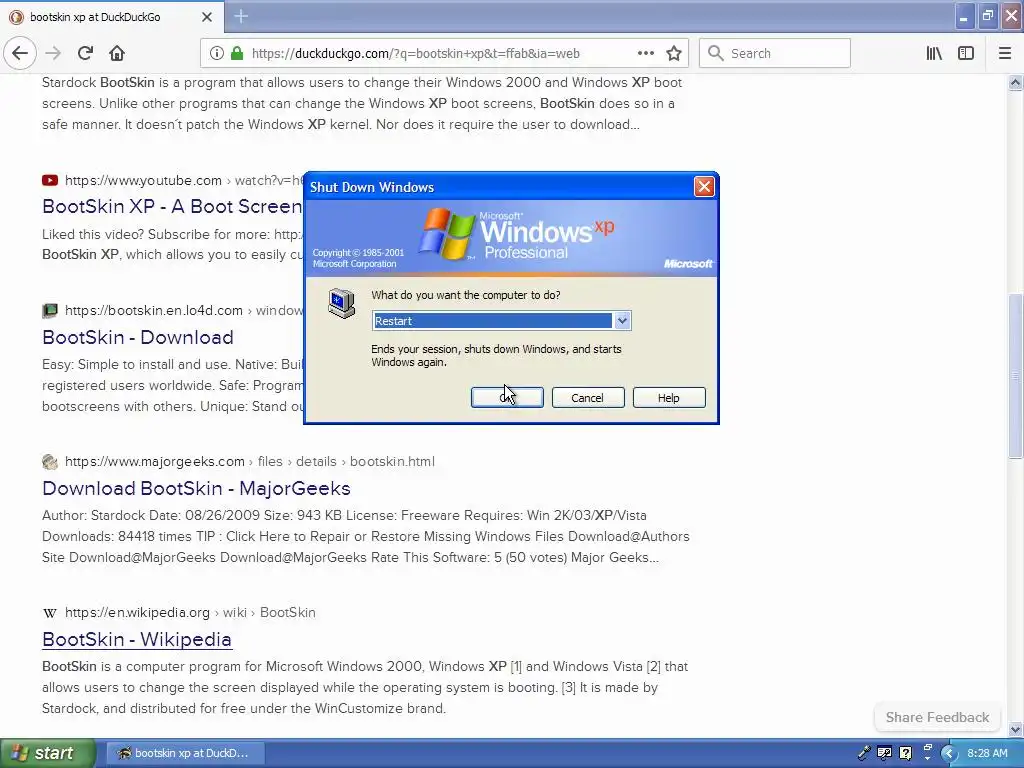Show site information via the info icon
The width and height of the screenshot is (1024, 768).
click(x=216, y=54)
